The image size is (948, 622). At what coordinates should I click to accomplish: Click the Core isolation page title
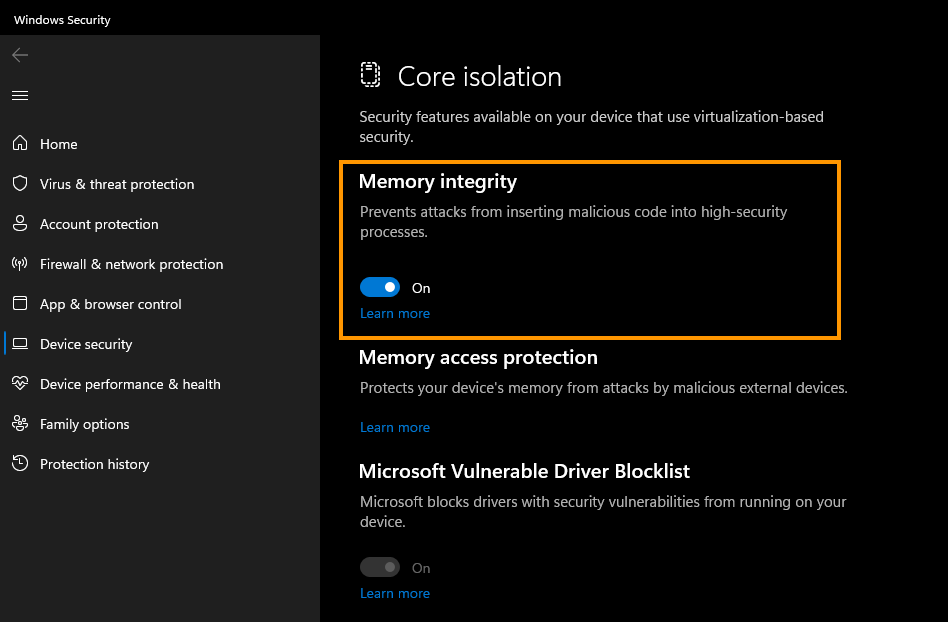click(x=479, y=77)
